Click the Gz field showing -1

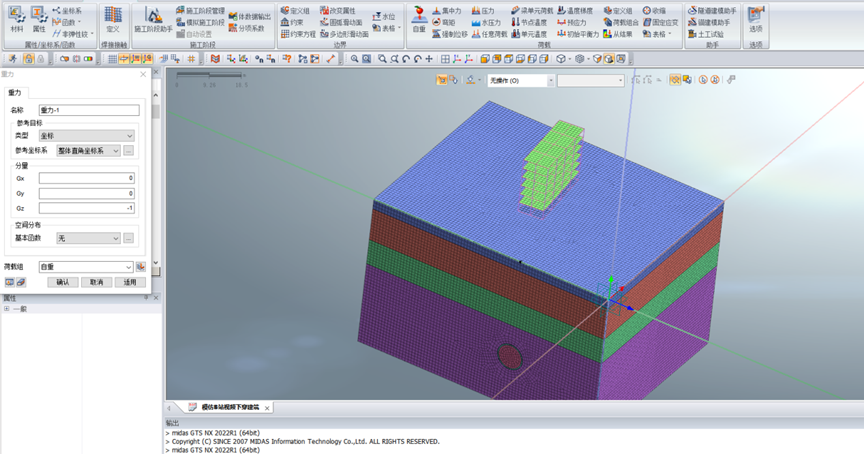pos(87,208)
